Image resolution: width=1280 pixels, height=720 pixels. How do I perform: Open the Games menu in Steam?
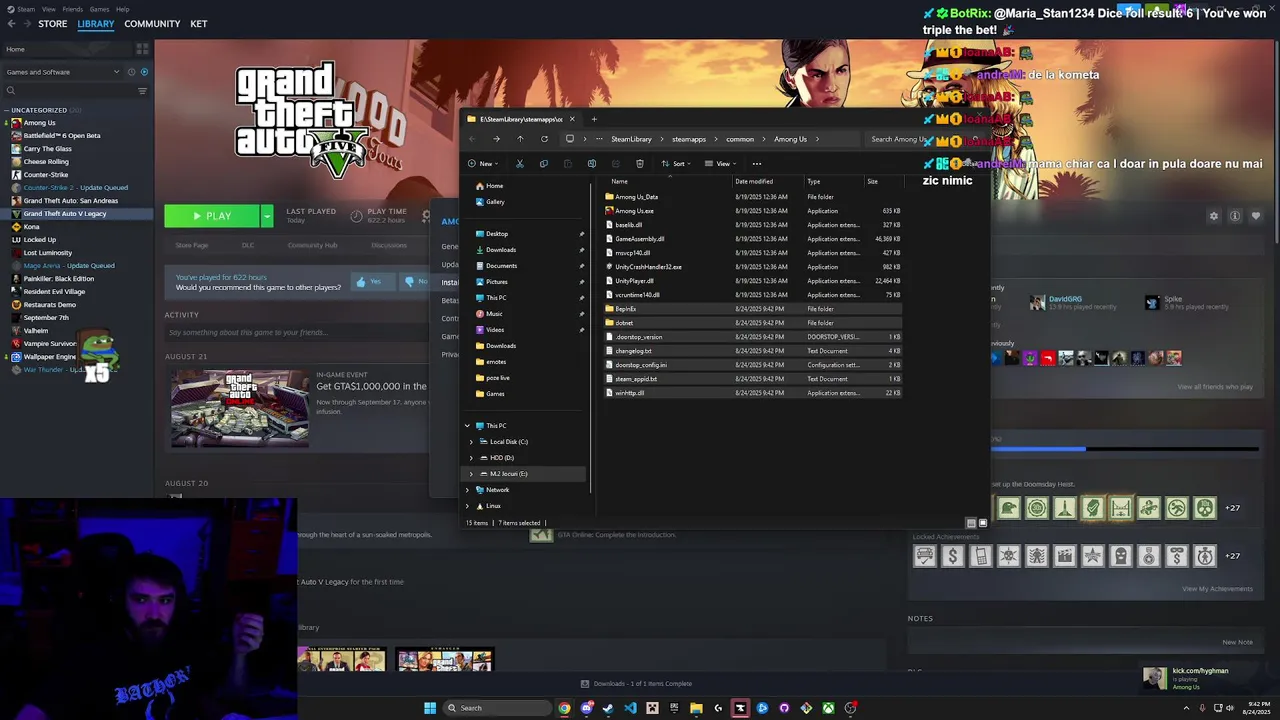pyautogui.click(x=99, y=9)
